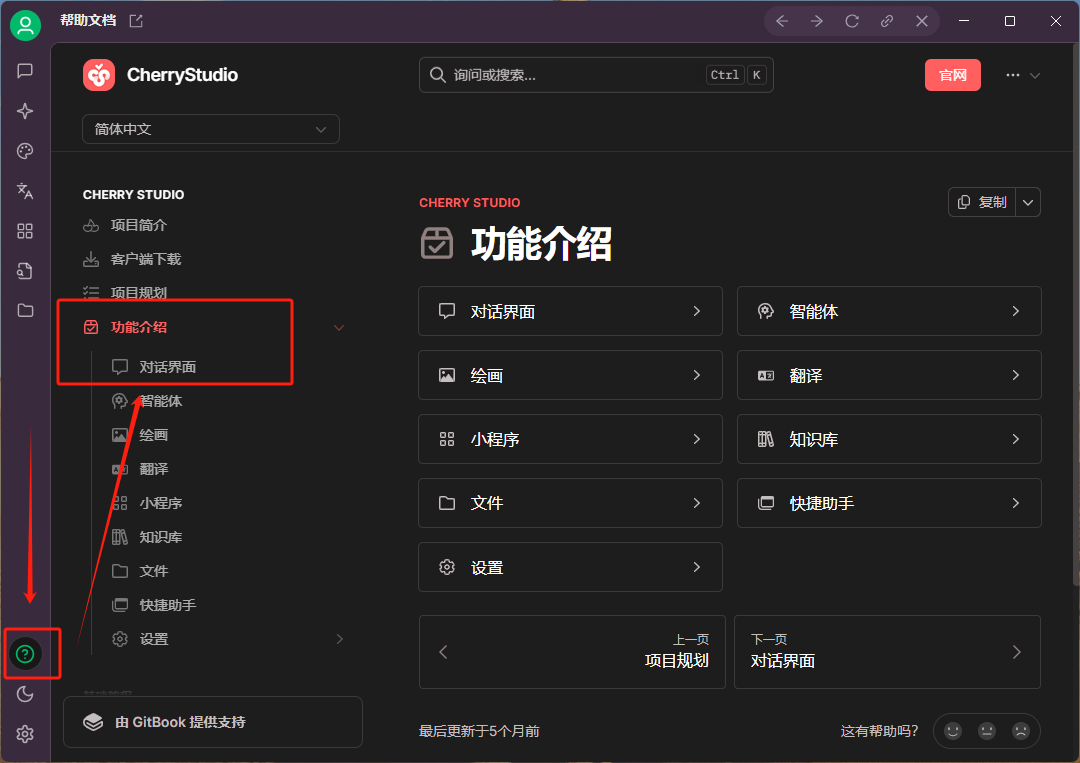
Task: Open 快捷助手 in navigation tree
Action: pos(167,605)
